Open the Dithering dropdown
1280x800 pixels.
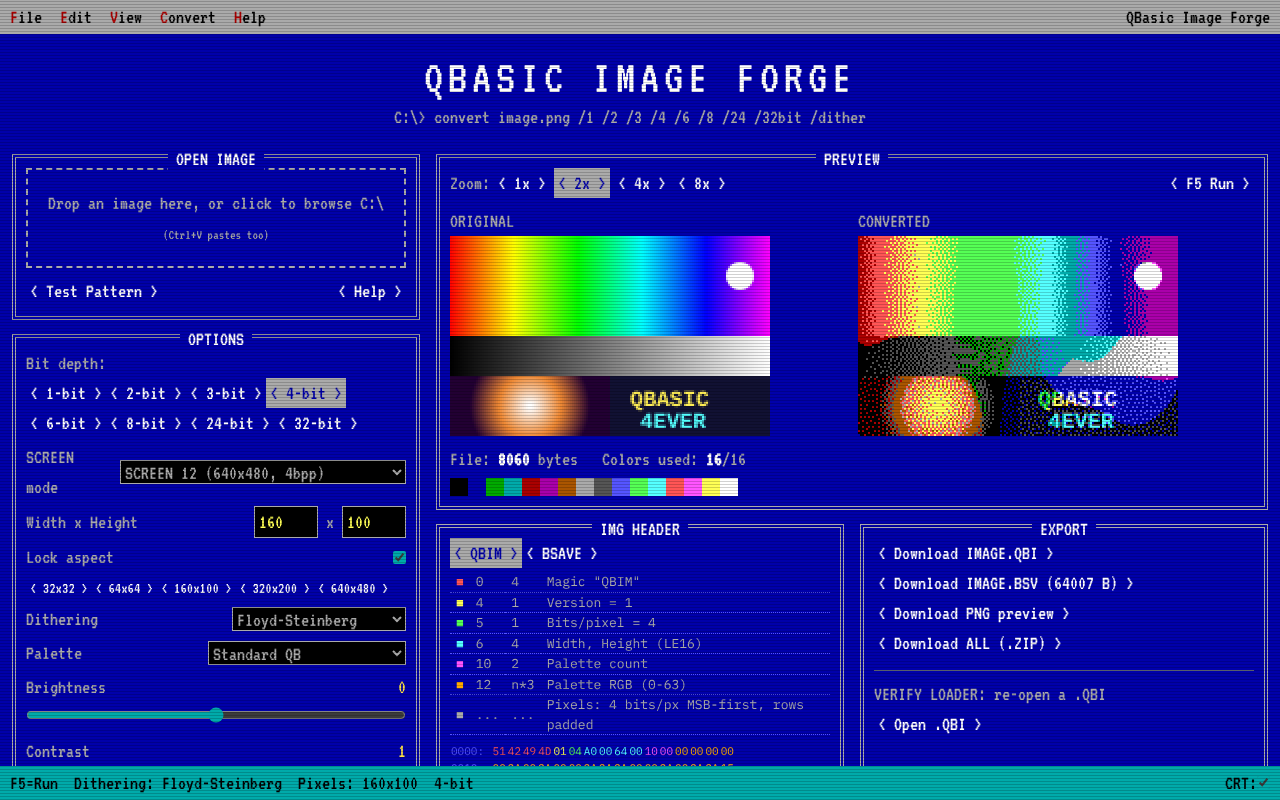click(x=319, y=620)
